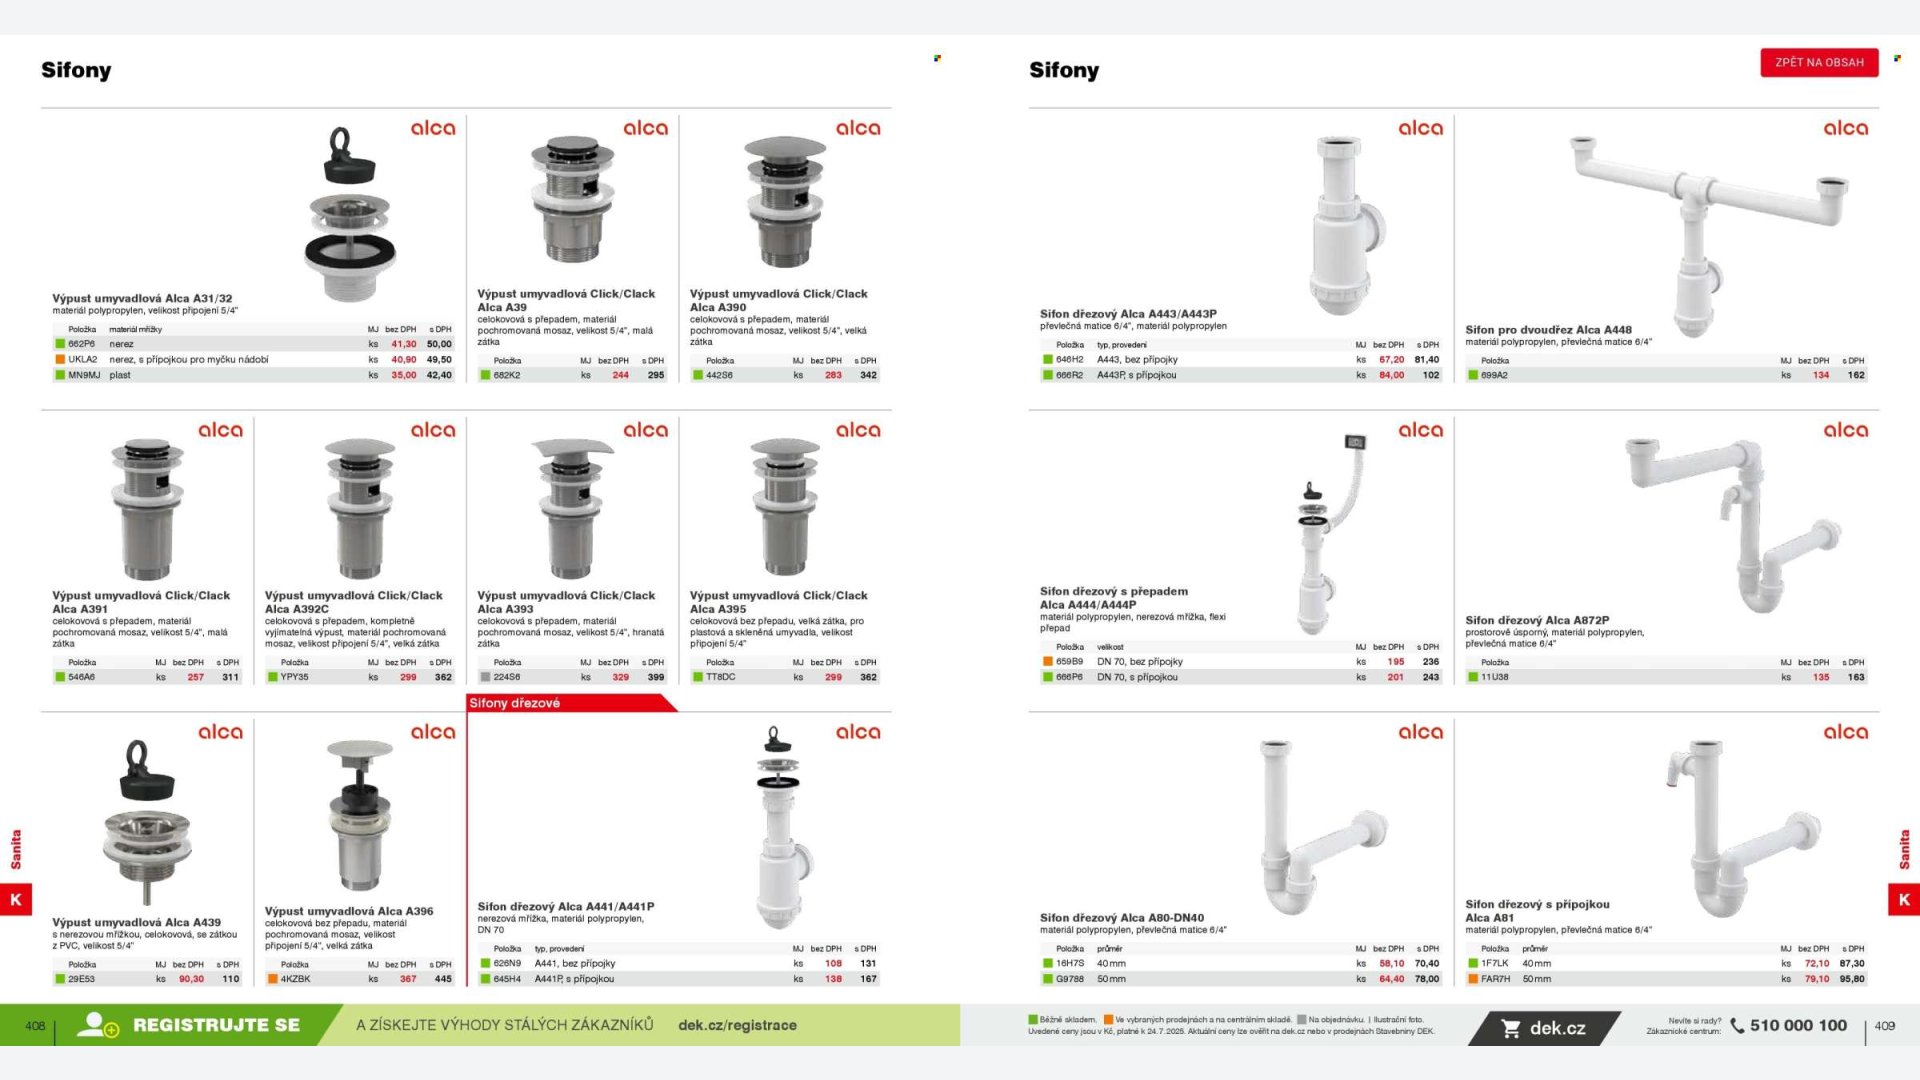The height and width of the screenshot is (1080, 1920).
Task: Click gray availability square for item 224S6
Action: [x=485, y=677]
